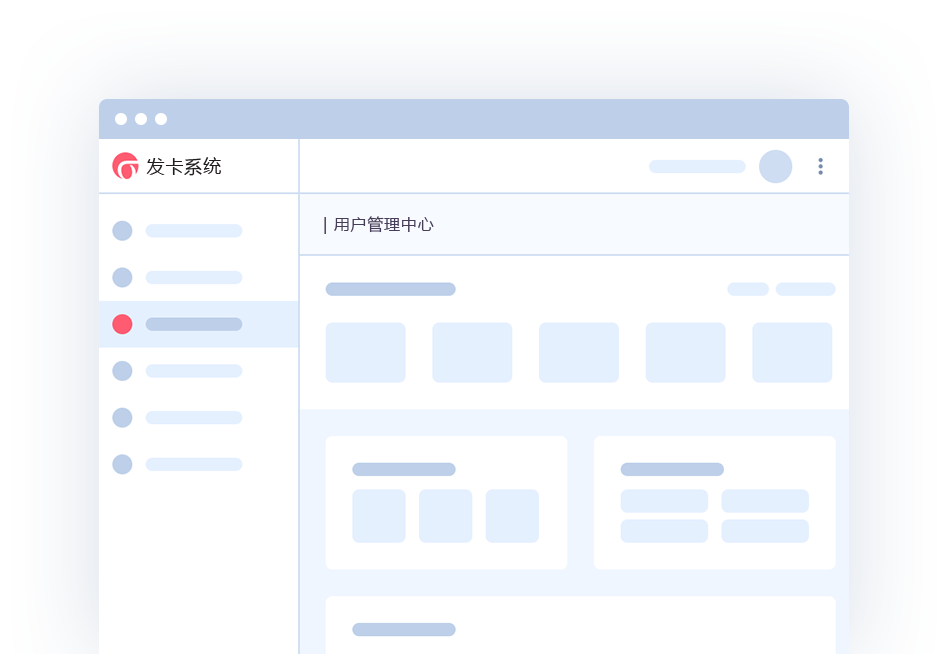Click the 发卡系统 title text
The height and width of the screenshot is (654, 949).
coord(184,167)
